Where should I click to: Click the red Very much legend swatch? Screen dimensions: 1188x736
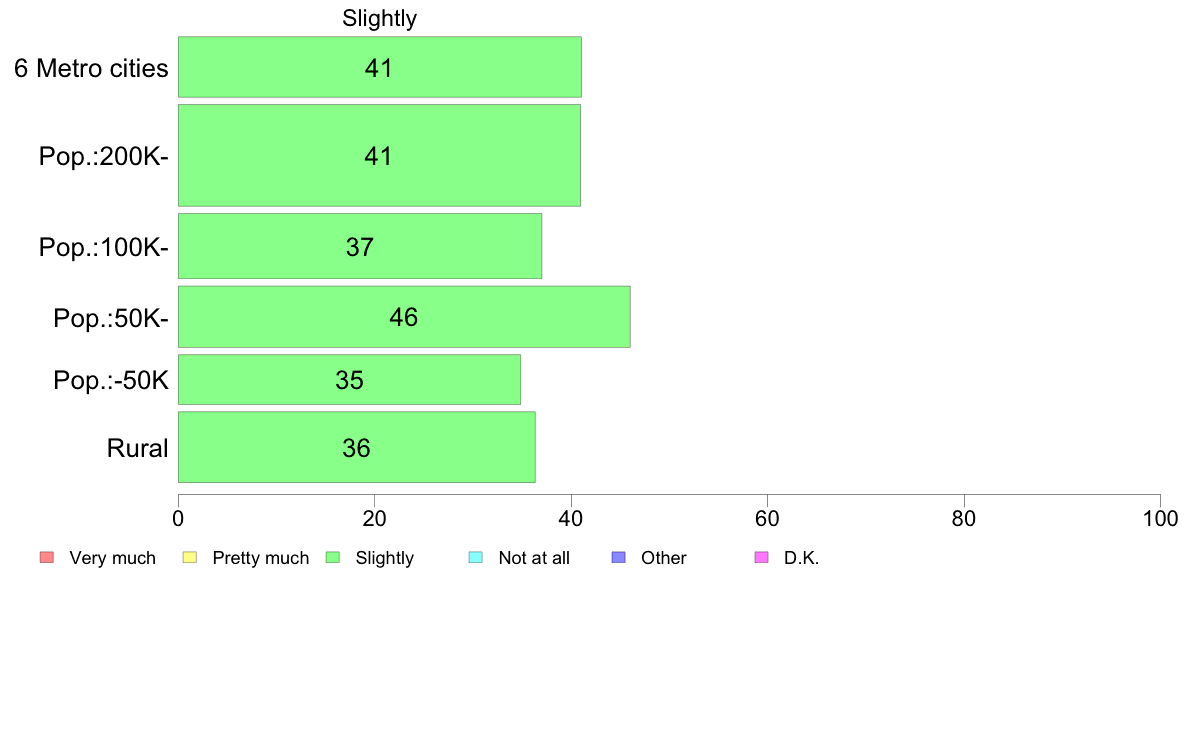[x=47, y=557]
